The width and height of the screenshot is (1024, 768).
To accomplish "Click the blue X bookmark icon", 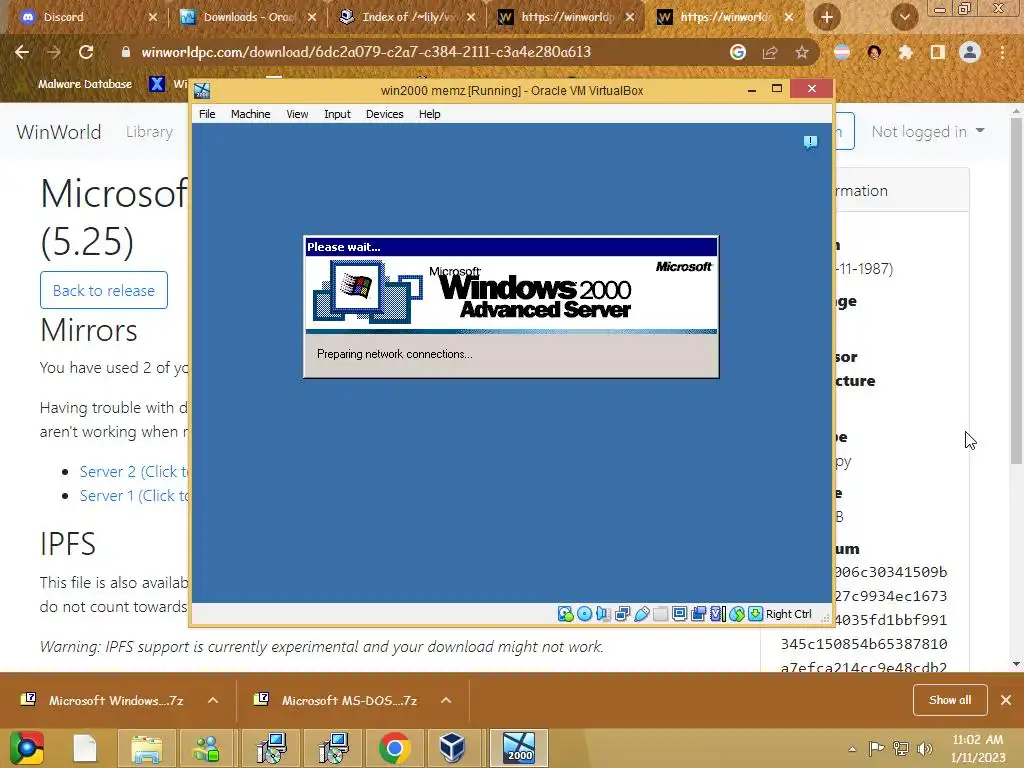I will coord(157,84).
